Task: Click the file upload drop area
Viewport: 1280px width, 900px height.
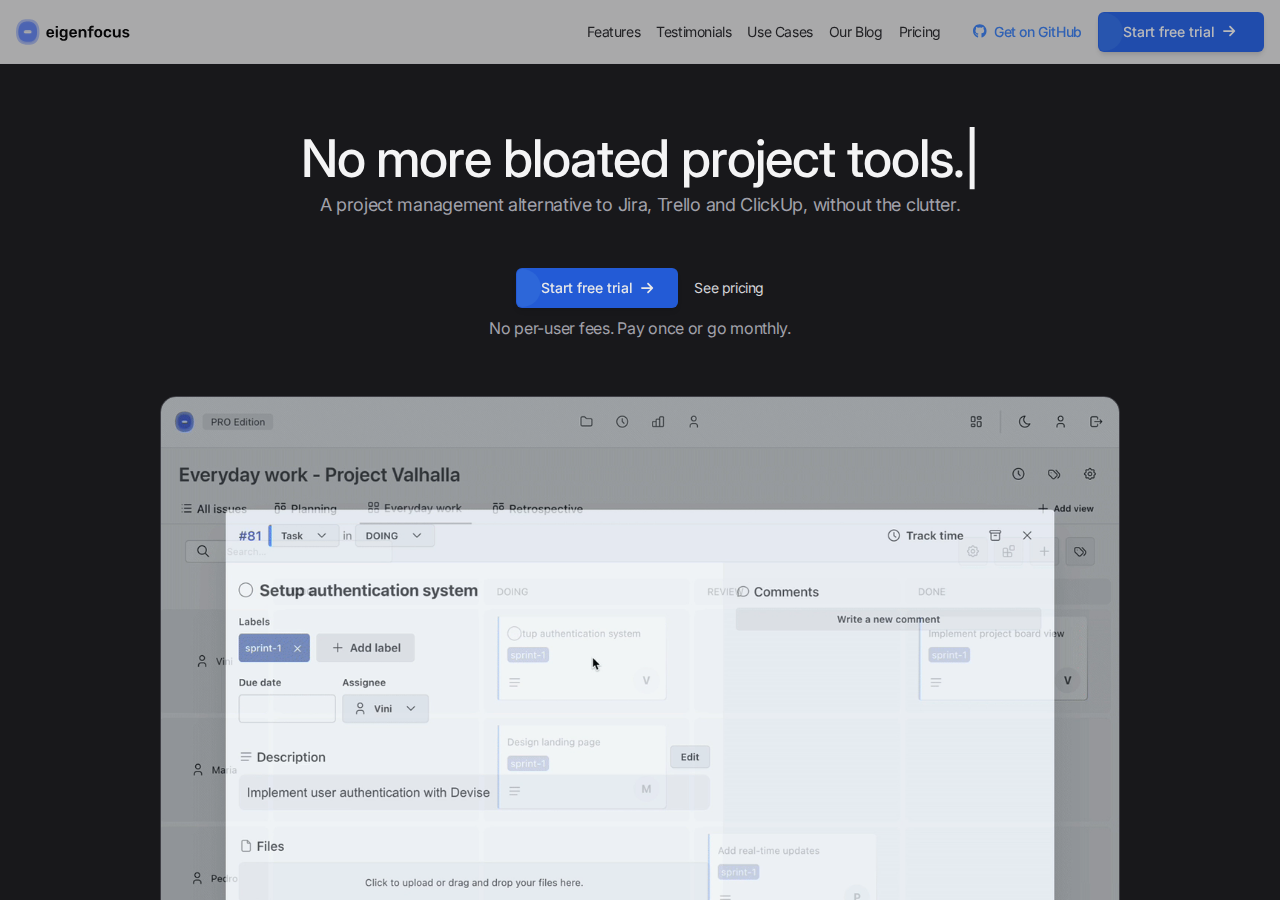Action: (x=474, y=882)
